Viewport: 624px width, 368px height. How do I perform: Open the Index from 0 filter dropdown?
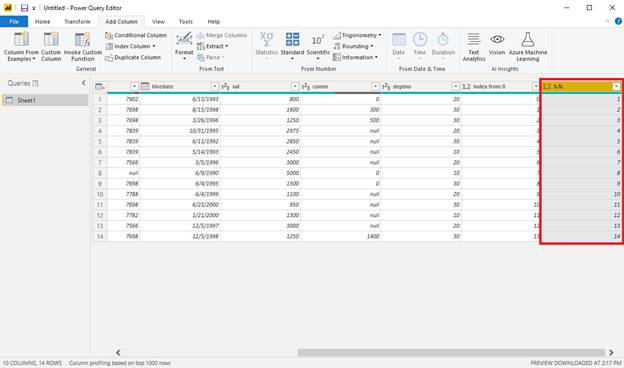pyautogui.click(x=536, y=86)
